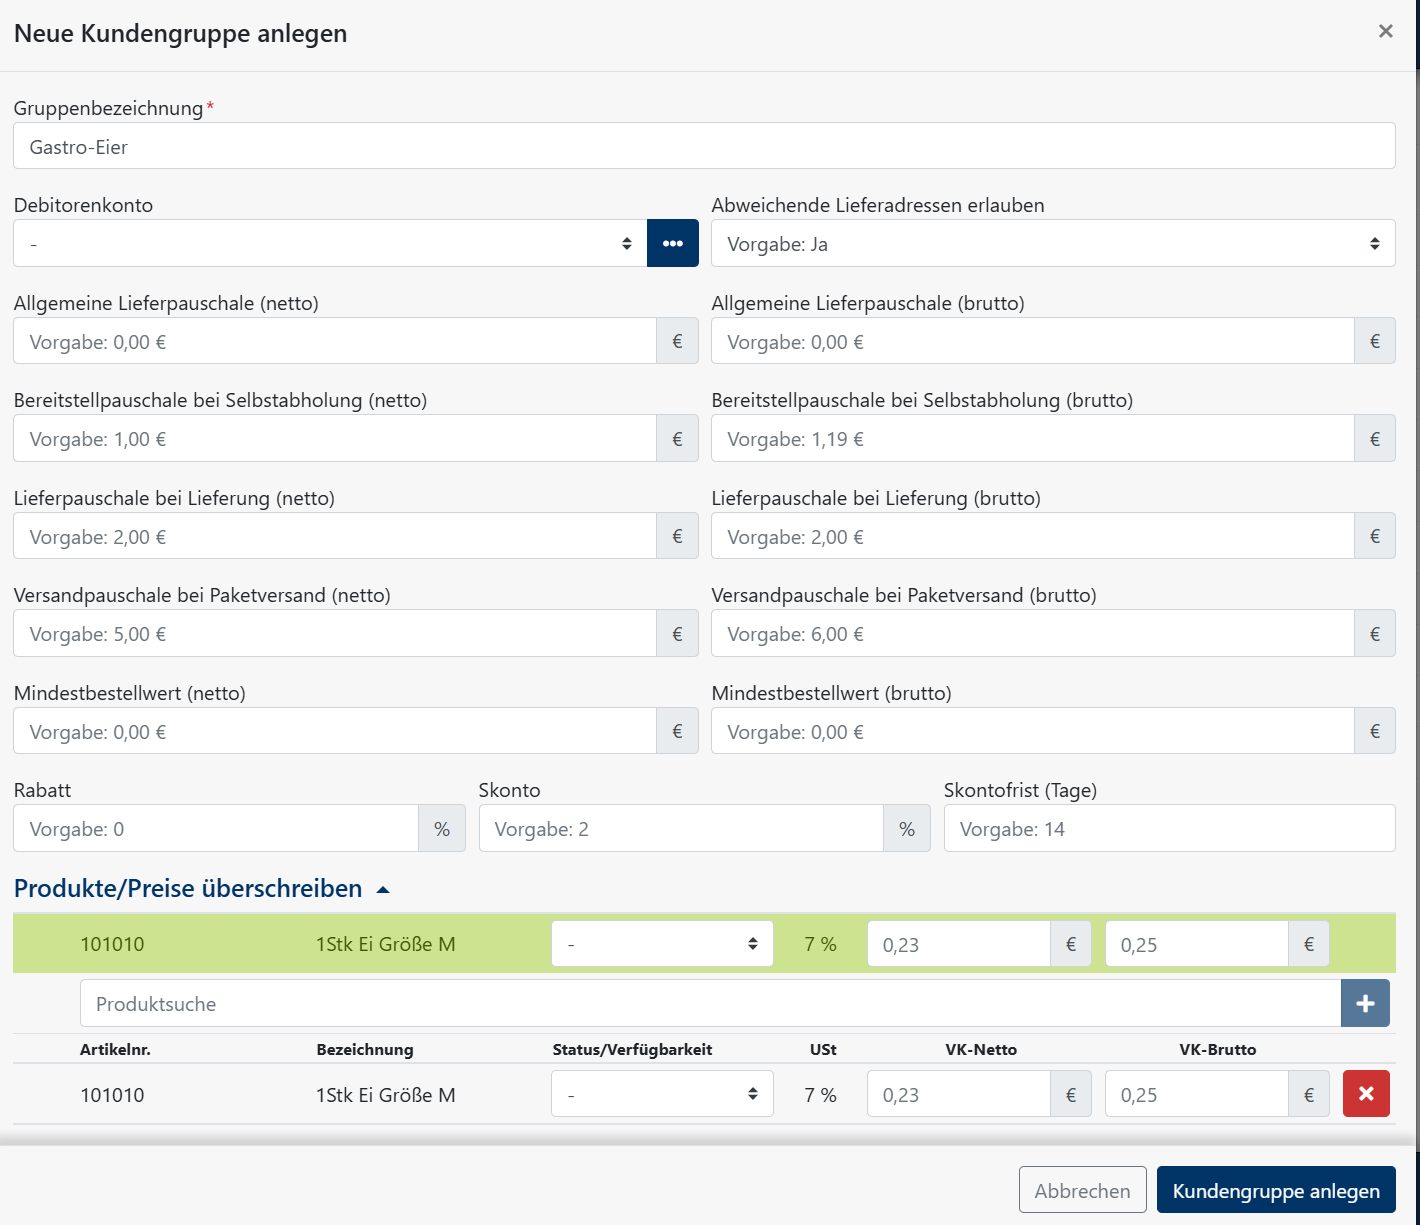Click the three-dots button next to Debitorenkonto

(673, 243)
